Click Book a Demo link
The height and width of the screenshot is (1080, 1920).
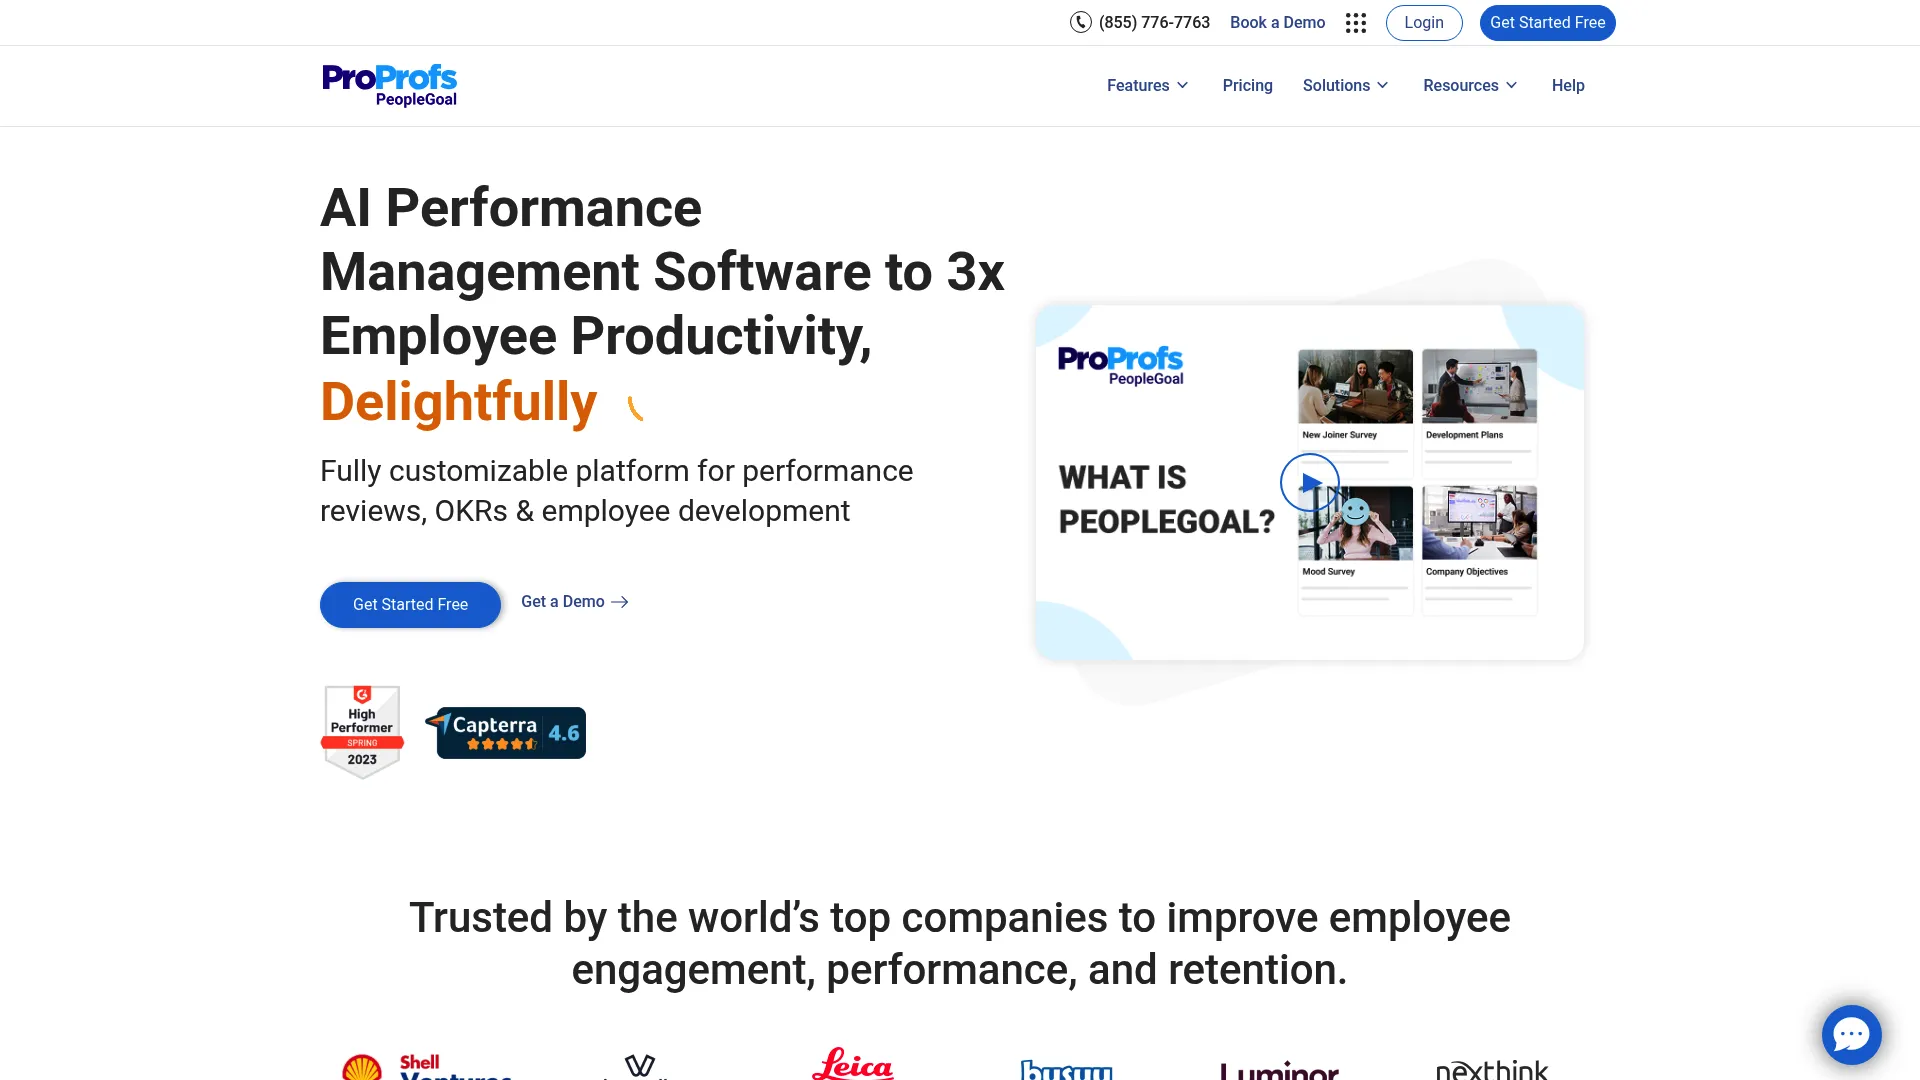pos(1277,23)
